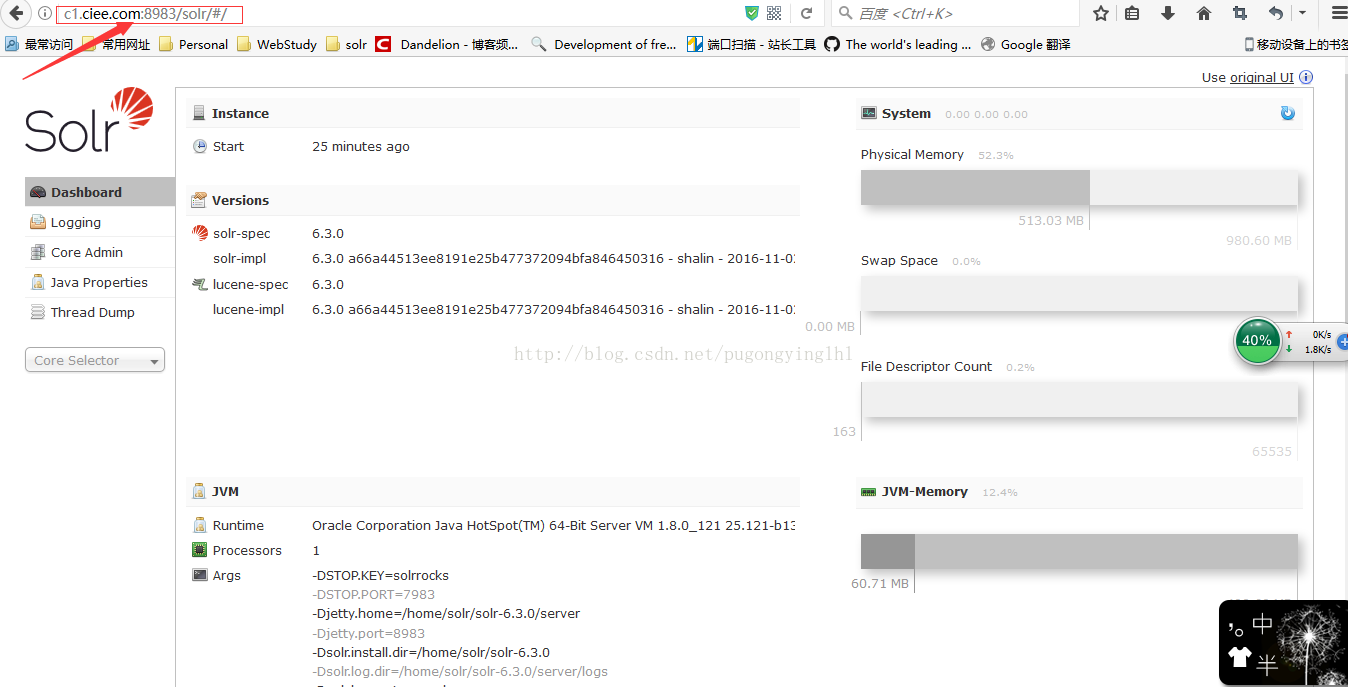Click the -DSTOP.KEY=solrrocks argument
This screenshot has height=687, width=1348.
381,575
